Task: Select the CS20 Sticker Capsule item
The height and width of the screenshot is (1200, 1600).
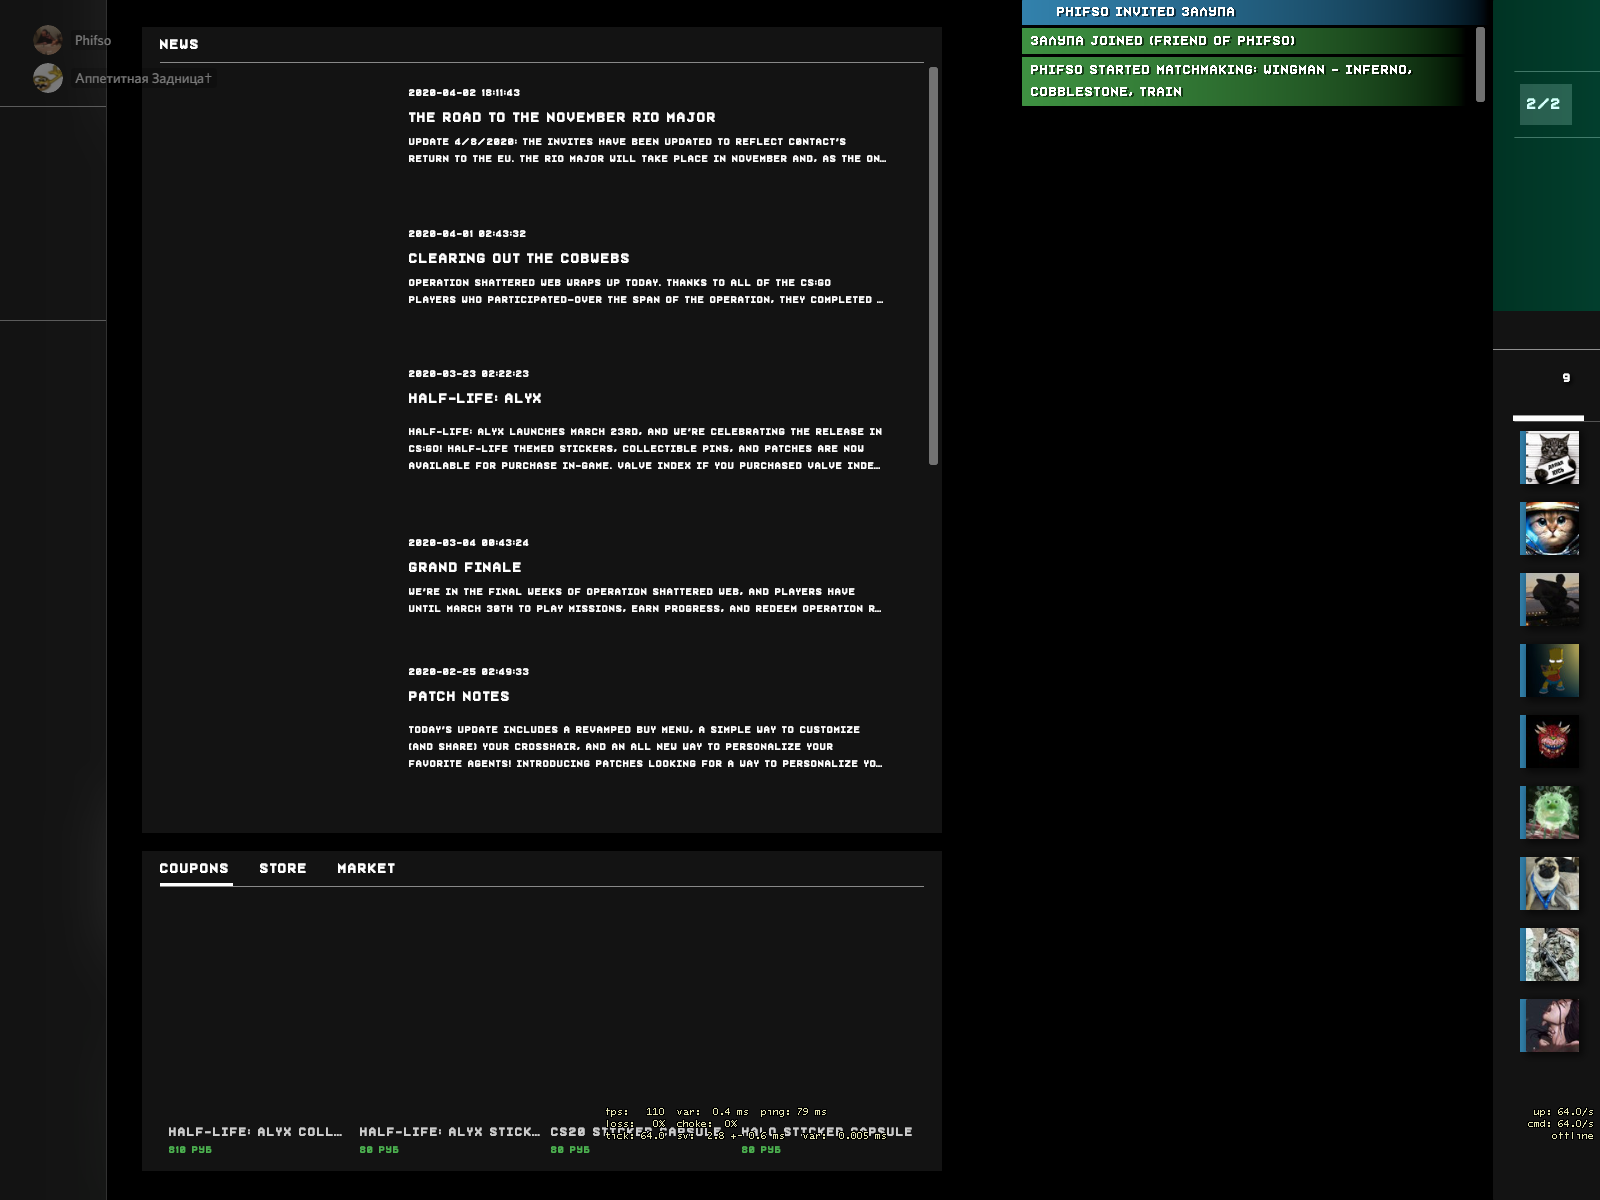Action: coord(636,1132)
